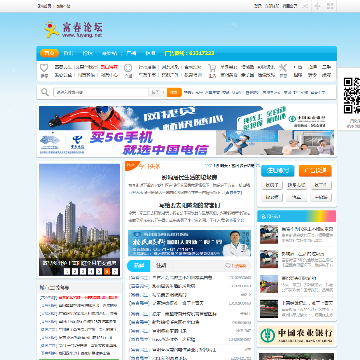
Task: Go to slideshow page 7
Action: tap(115, 271)
